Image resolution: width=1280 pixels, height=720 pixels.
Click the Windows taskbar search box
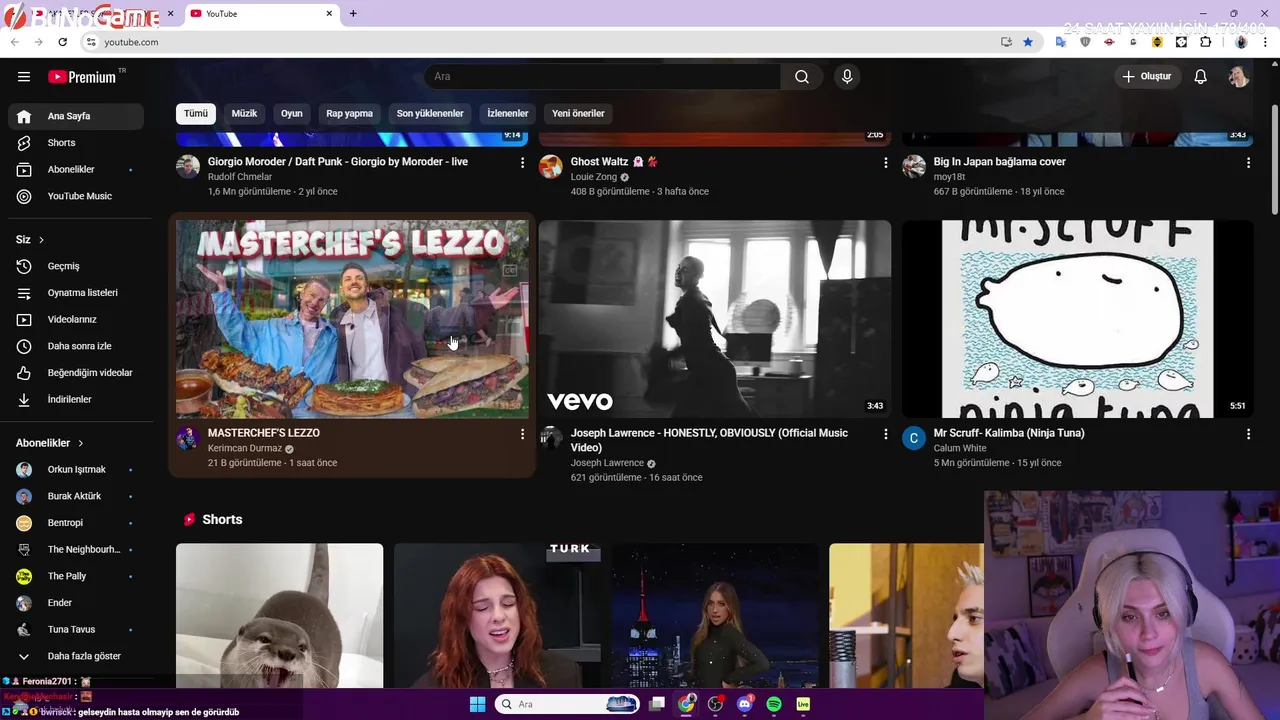(x=568, y=704)
